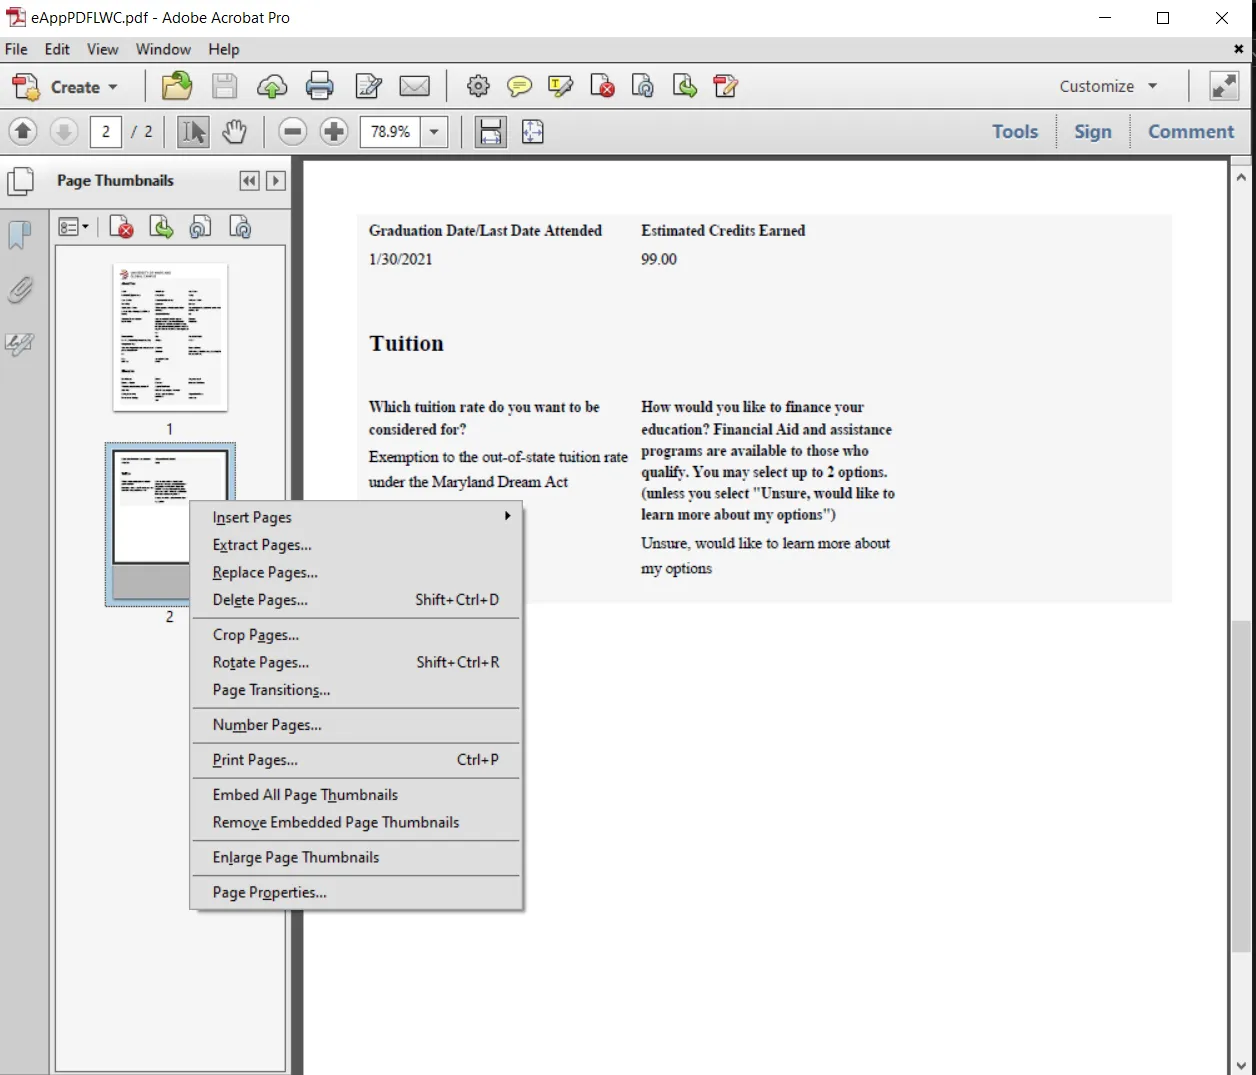Select Remove Embedded Page Thumbnails

pos(356,822)
